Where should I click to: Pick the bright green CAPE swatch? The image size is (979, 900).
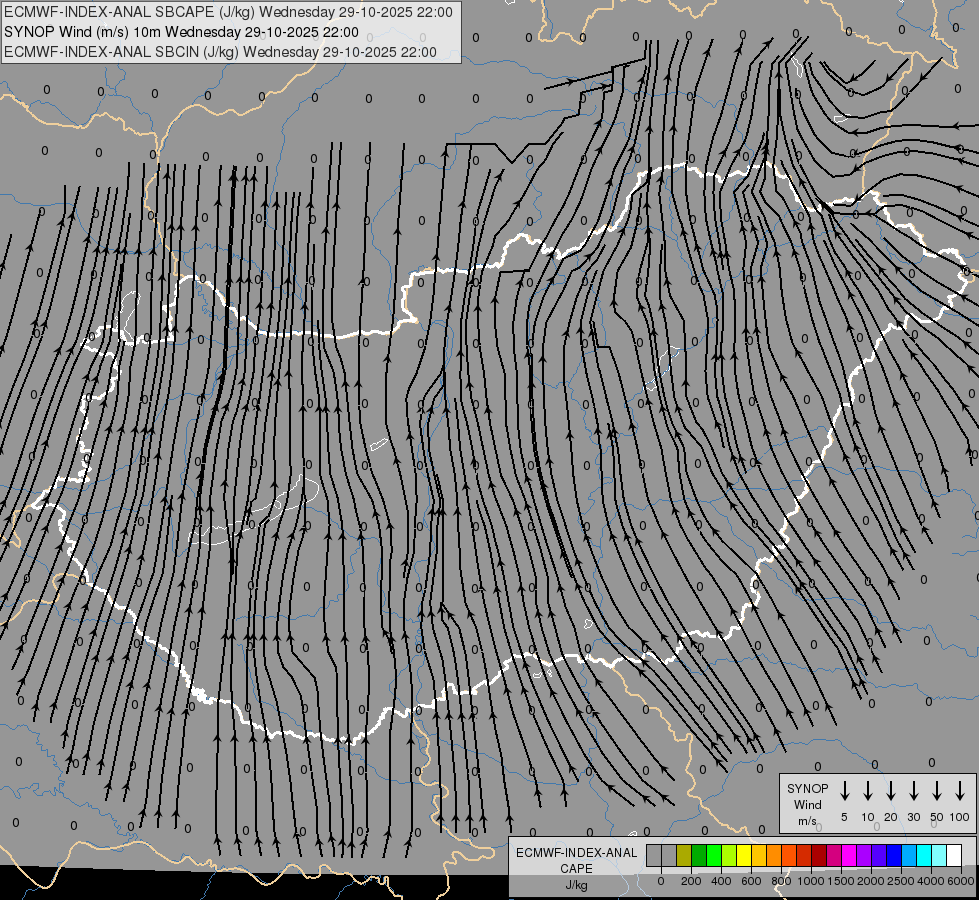coord(714,856)
